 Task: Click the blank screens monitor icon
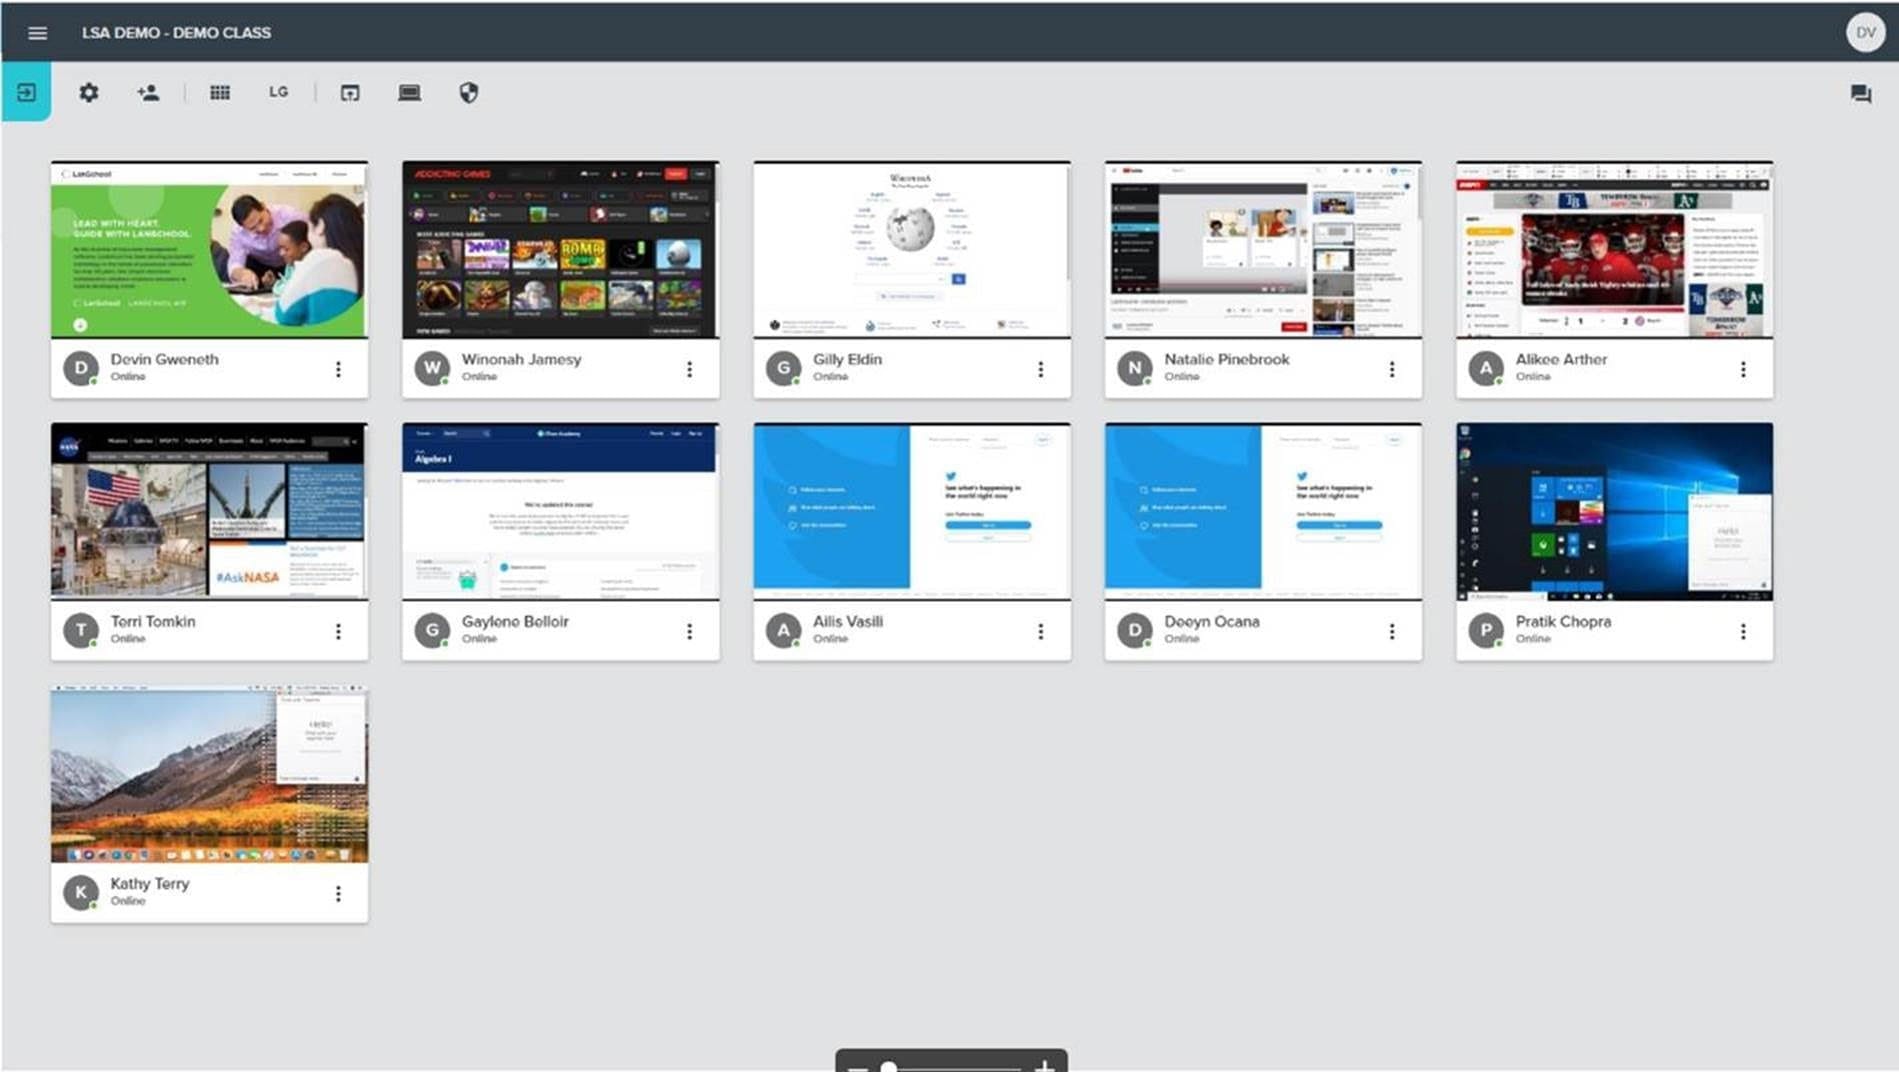[x=409, y=92]
